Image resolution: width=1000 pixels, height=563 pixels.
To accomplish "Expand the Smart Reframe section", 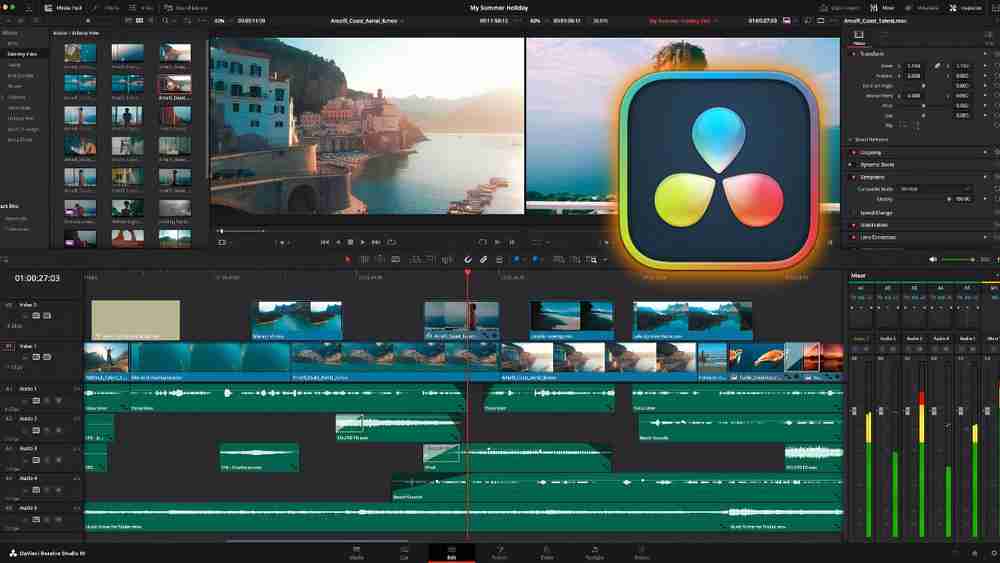I will [871, 140].
